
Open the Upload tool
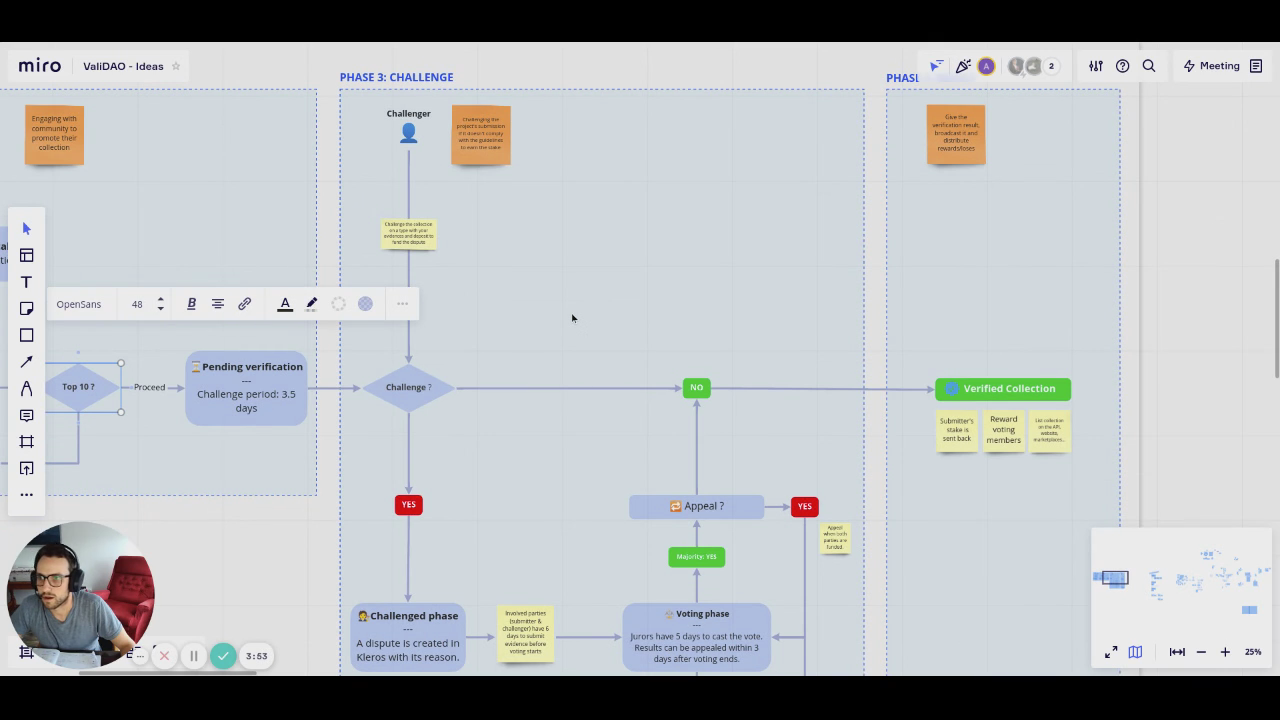[x=27, y=468]
